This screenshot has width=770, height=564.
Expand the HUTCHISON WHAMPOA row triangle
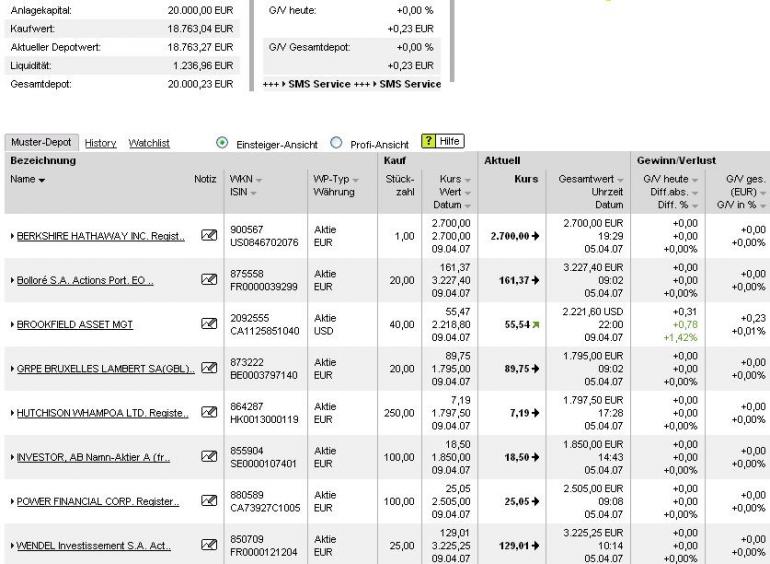[12, 413]
